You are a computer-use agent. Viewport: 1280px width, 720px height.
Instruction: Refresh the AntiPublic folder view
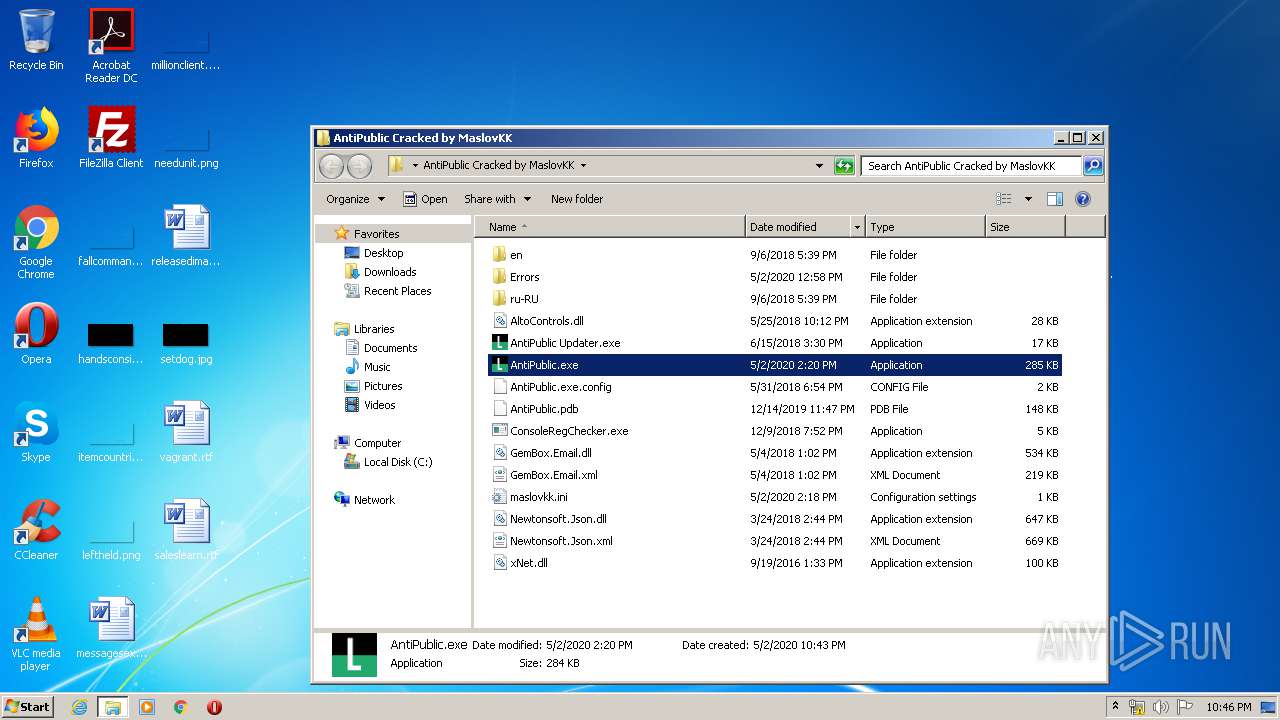tap(844, 166)
